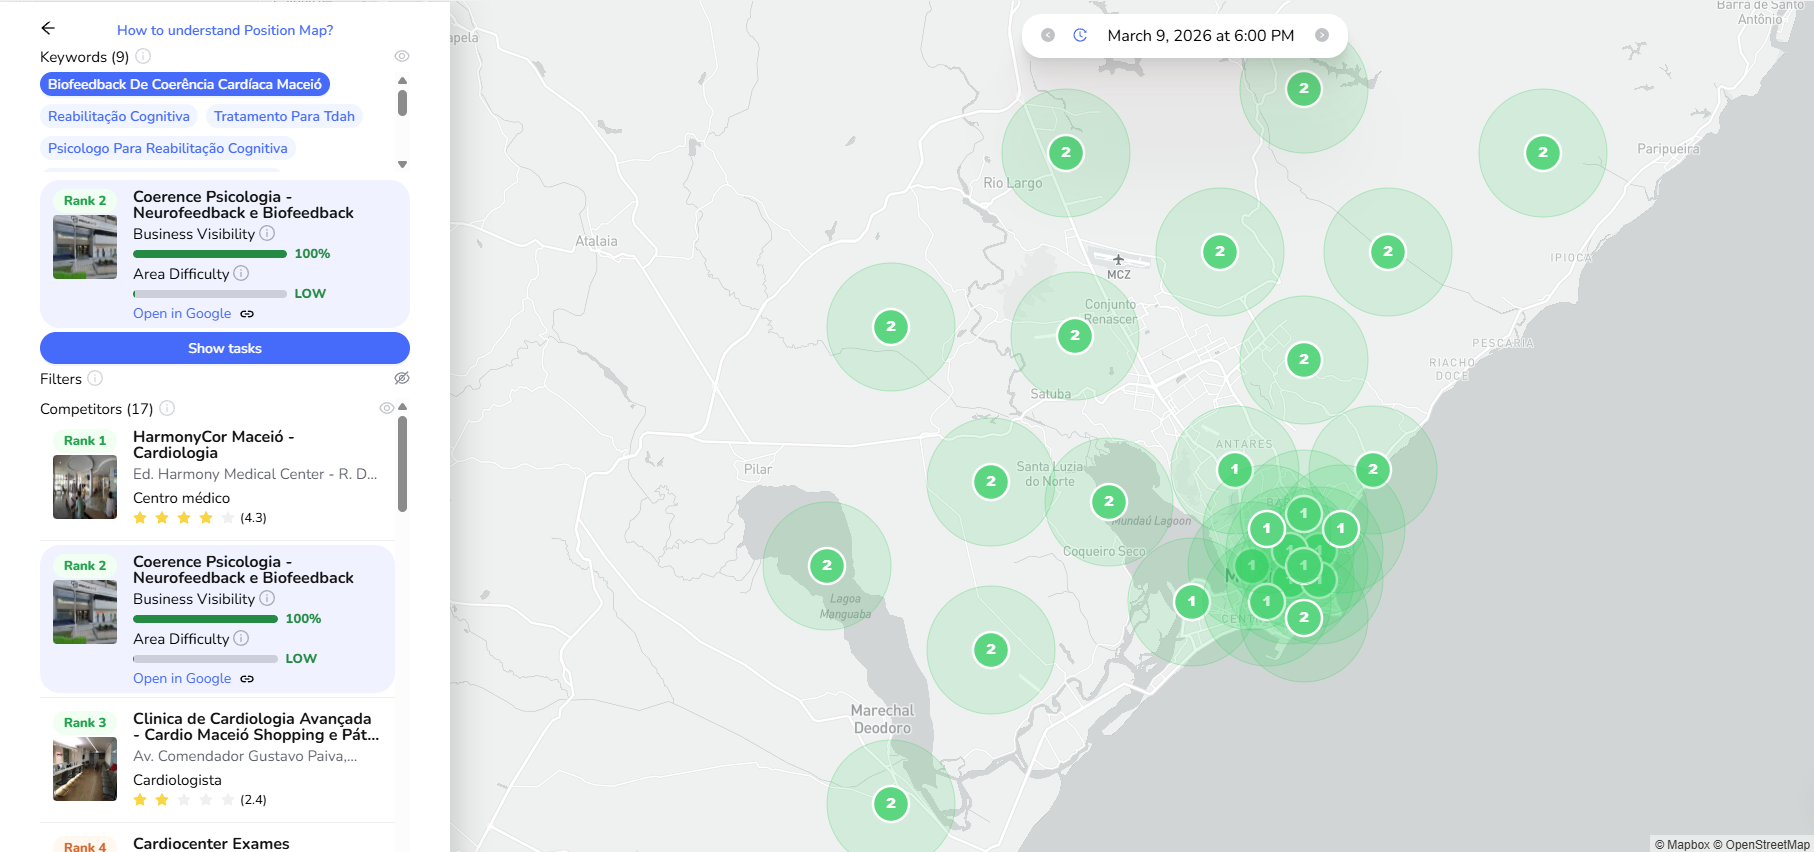Select Clinica de Cardiologia Avançada competitor name
This screenshot has width=1814, height=852.
pyautogui.click(x=256, y=726)
